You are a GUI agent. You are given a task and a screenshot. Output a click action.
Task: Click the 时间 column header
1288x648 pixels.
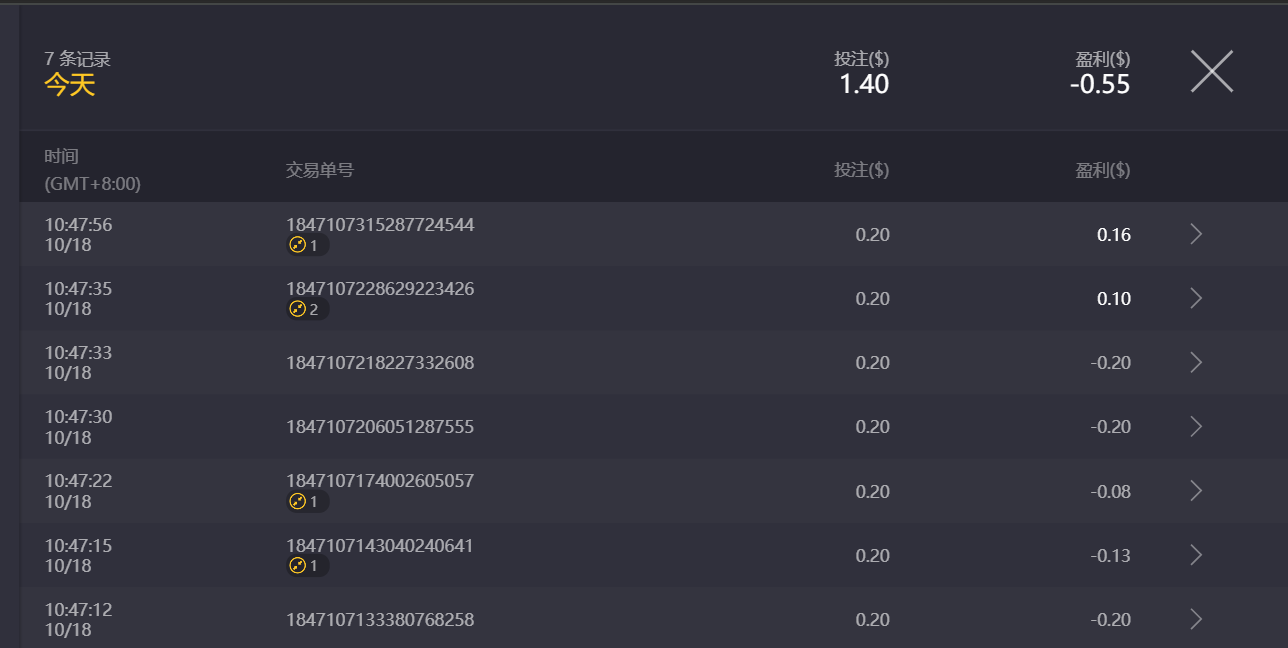click(x=61, y=157)
